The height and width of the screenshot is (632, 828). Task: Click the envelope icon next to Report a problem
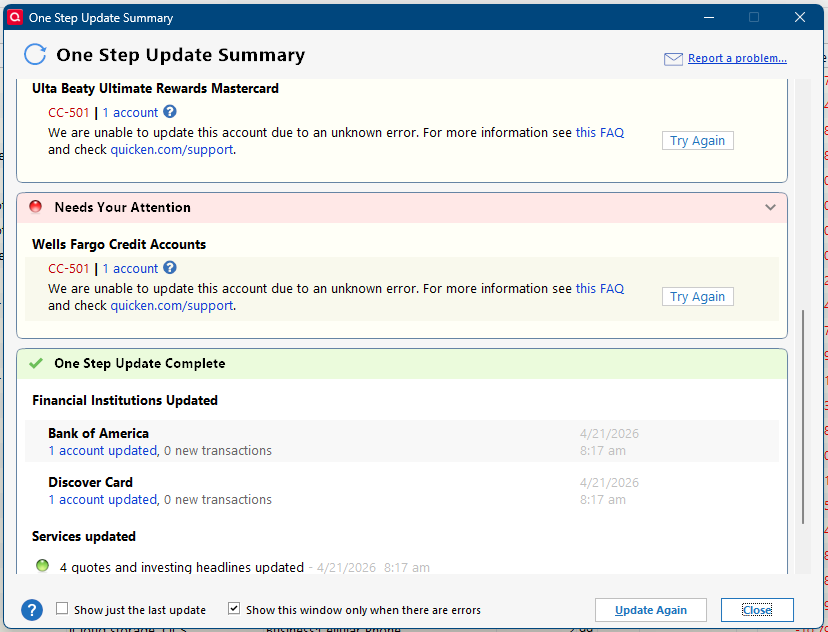click(x=673, y=59)
